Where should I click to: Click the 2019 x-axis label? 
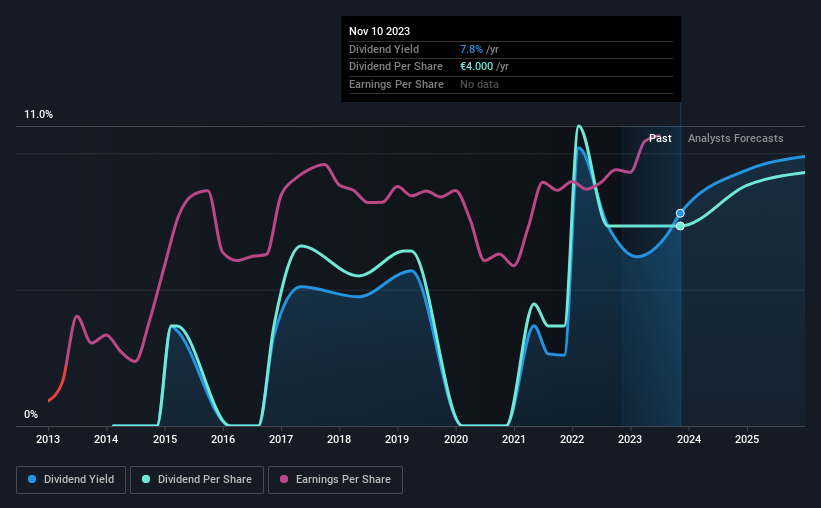397,439
